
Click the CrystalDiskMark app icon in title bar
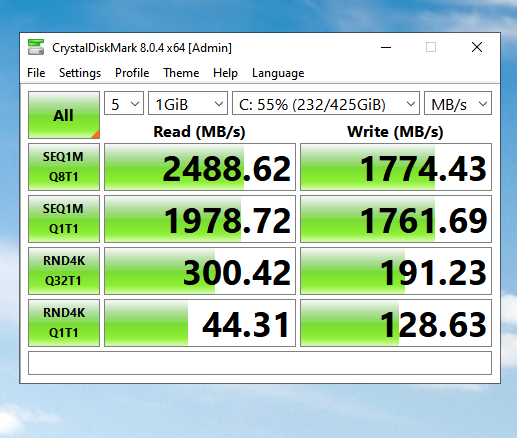pyautogui.click(x=36, y=47)
